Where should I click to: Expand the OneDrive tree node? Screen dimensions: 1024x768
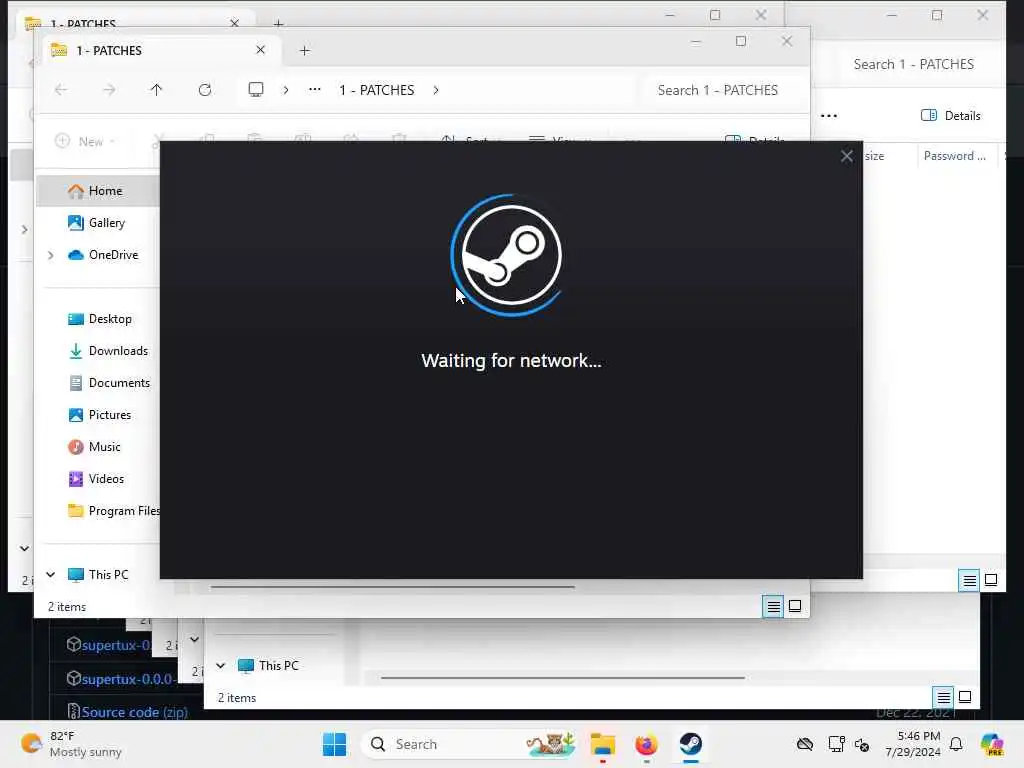pyautogui.click(x=50, y=255)
